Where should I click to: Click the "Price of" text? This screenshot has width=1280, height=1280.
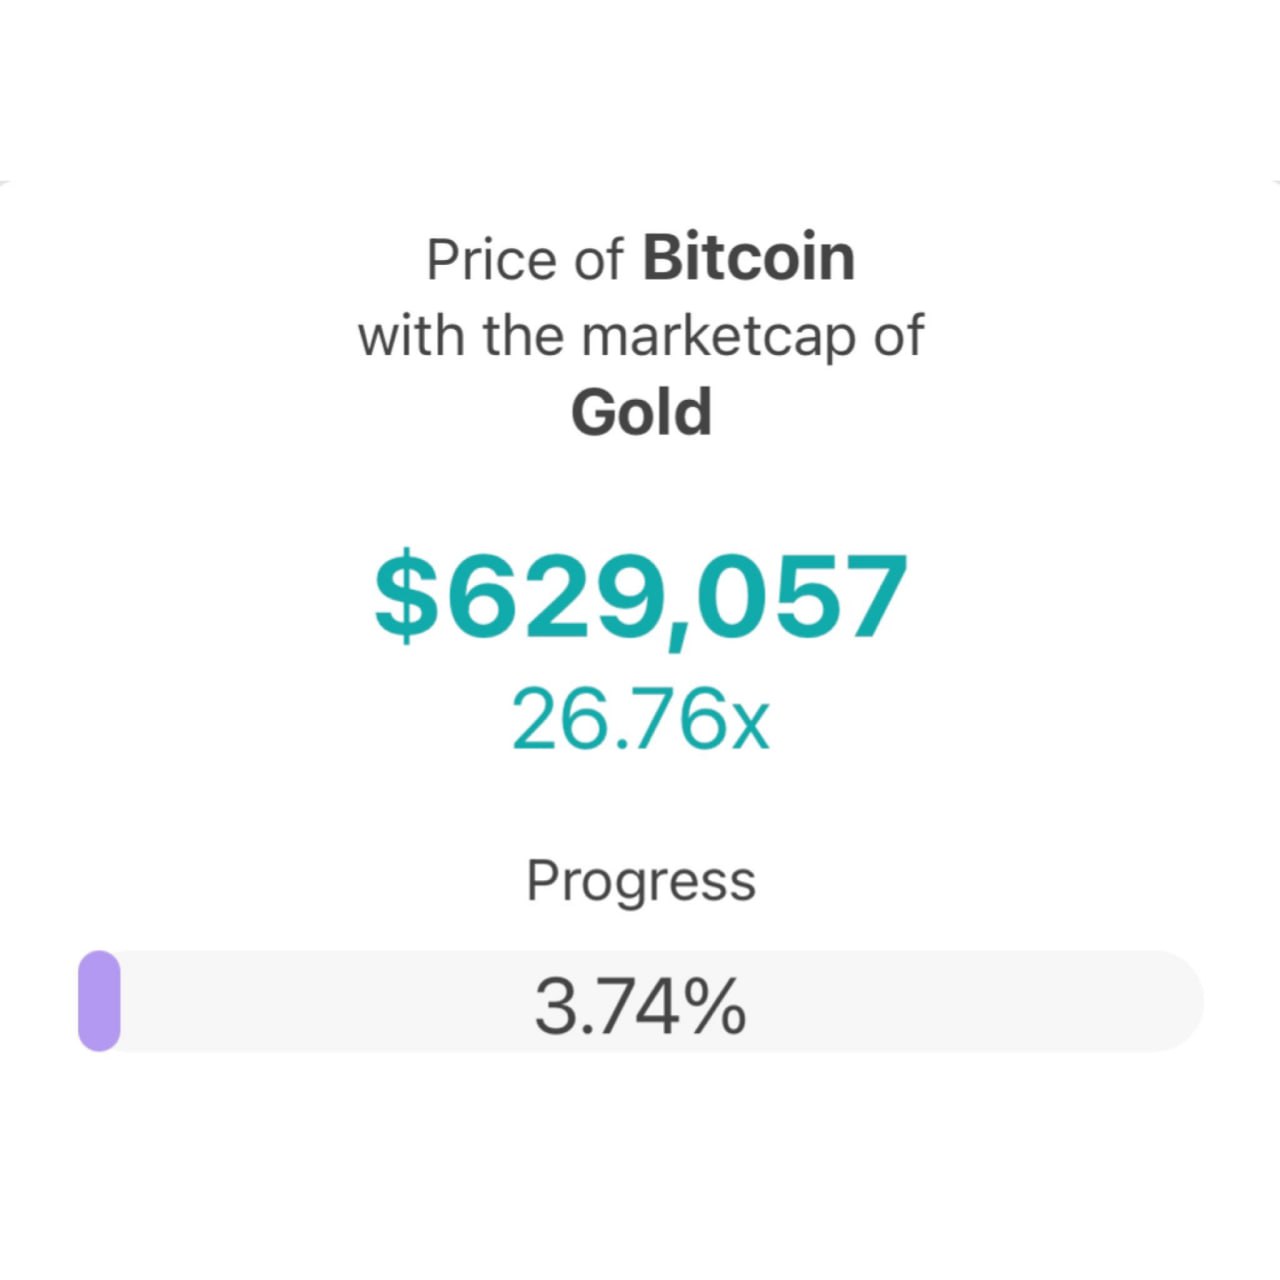pyautogui.click(x=525, y=260)
